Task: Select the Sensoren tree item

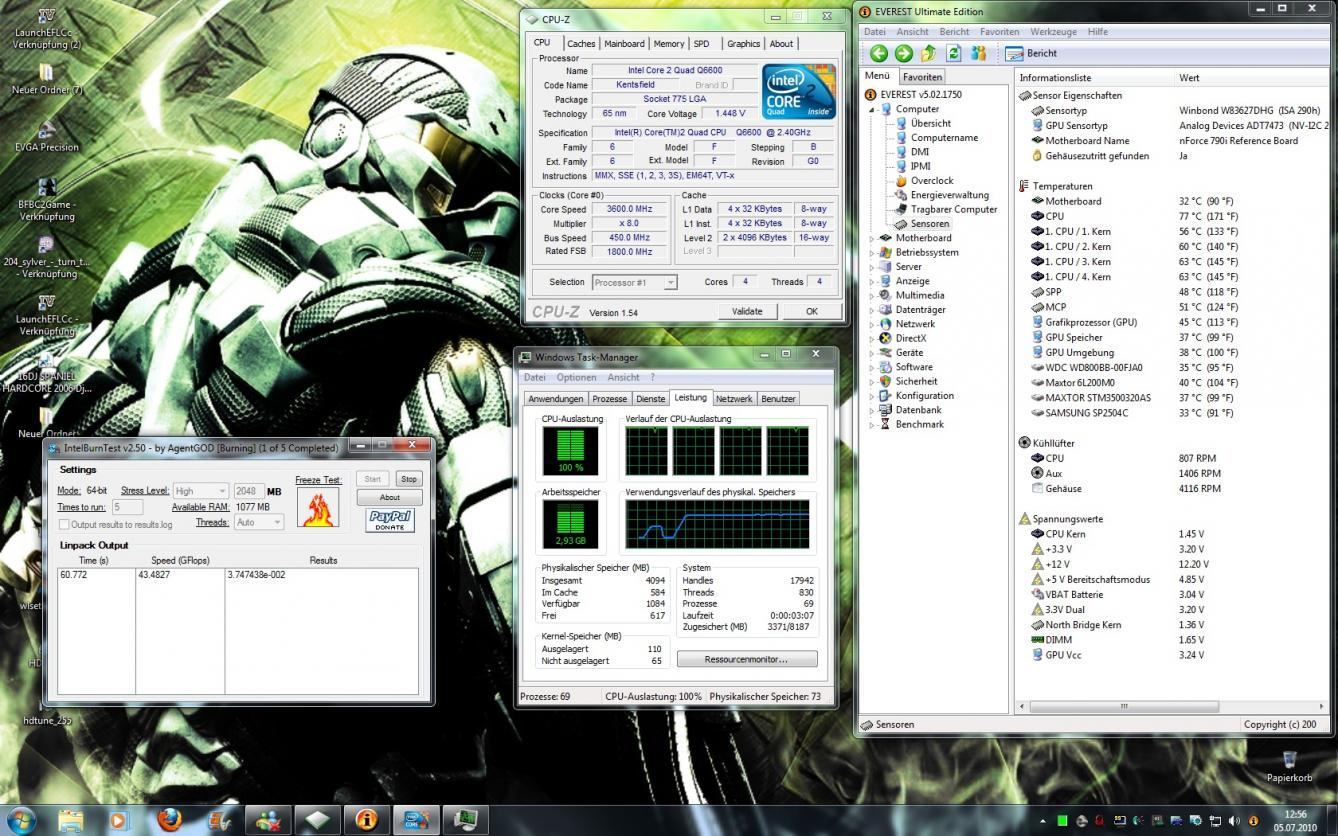Action: point(922,224)
